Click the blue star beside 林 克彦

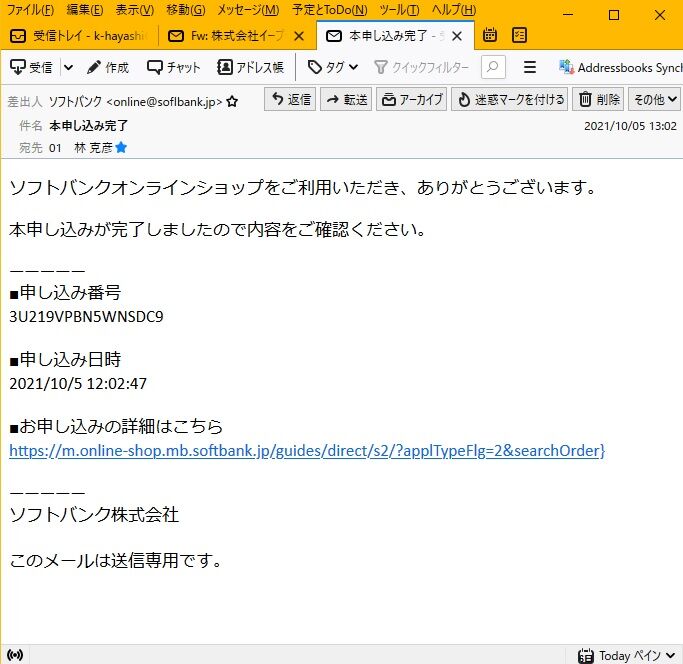point(121,148)
